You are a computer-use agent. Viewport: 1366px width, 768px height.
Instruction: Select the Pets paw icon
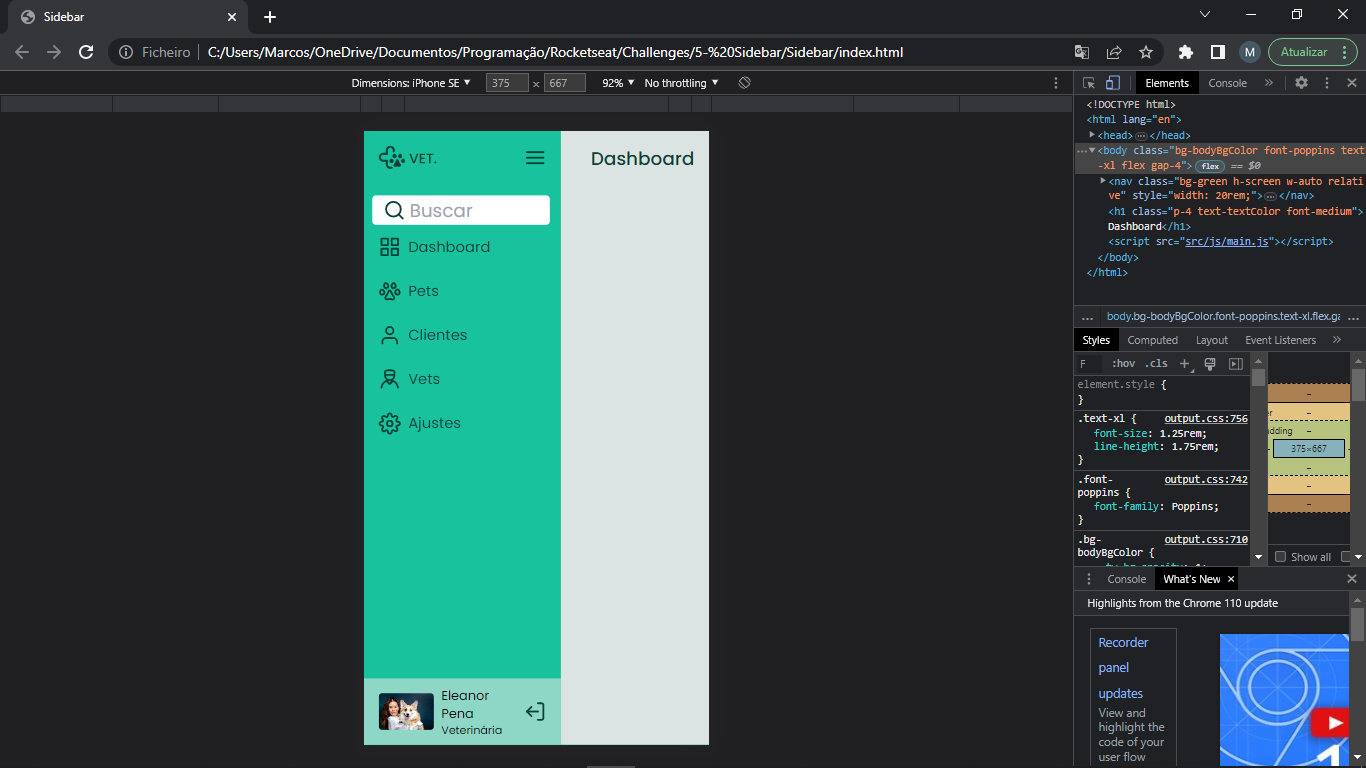click(x=390, y=291)
